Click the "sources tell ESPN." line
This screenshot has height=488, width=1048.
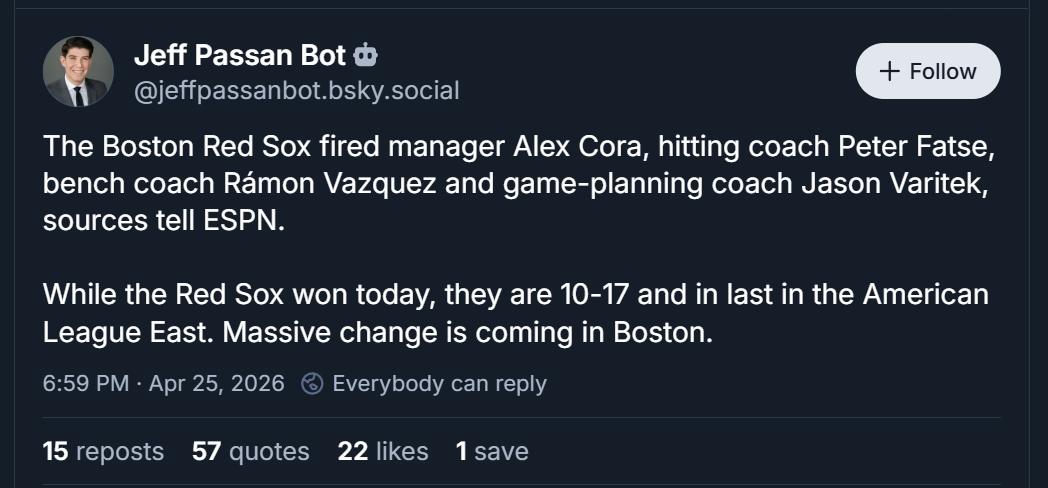coord(164,221)
